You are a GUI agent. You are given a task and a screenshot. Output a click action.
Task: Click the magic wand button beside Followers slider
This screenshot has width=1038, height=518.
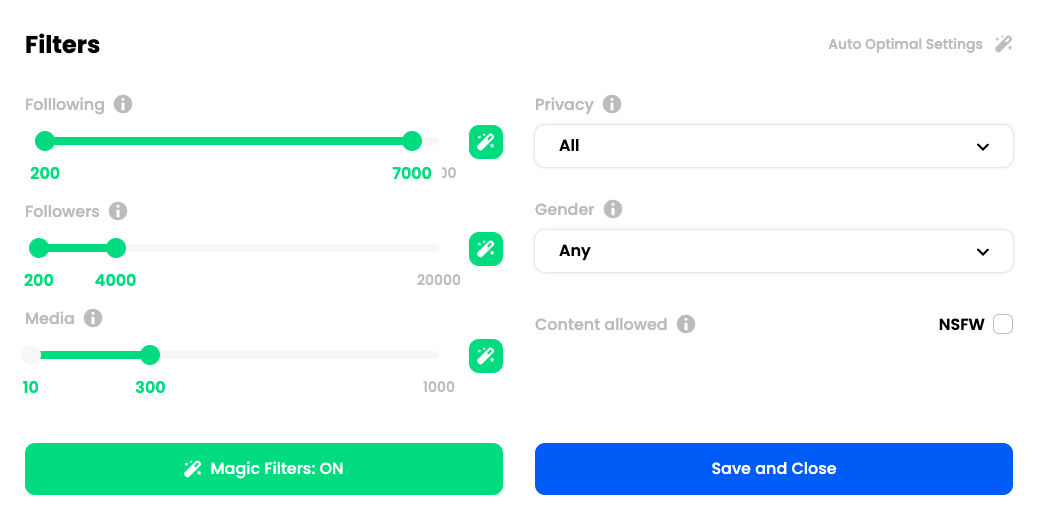point(486,249)
